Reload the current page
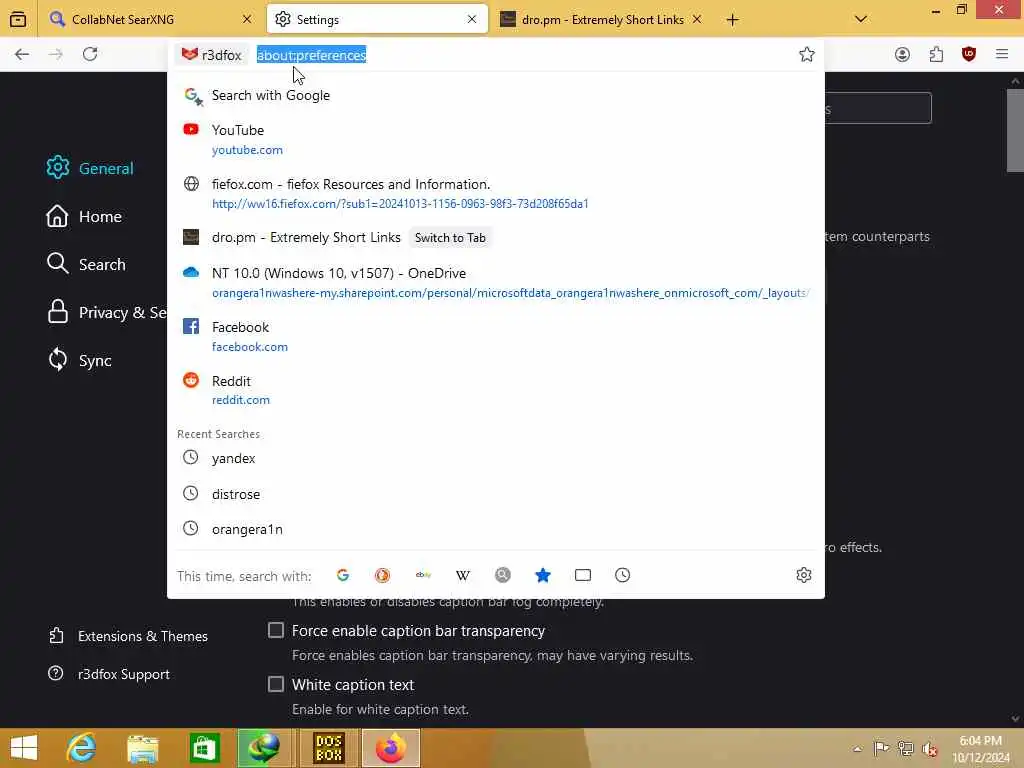 [x=90, y=54]
